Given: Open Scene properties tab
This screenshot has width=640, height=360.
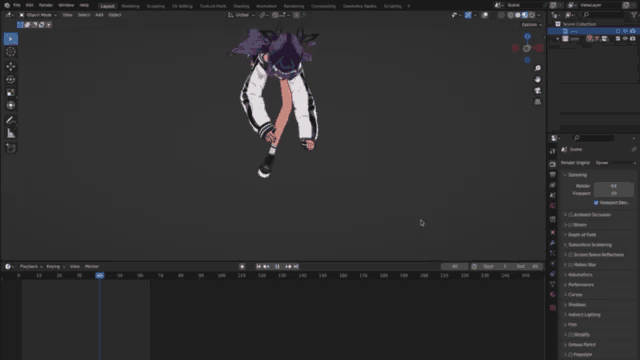Looking at the screenshot, I should point(553,196).
